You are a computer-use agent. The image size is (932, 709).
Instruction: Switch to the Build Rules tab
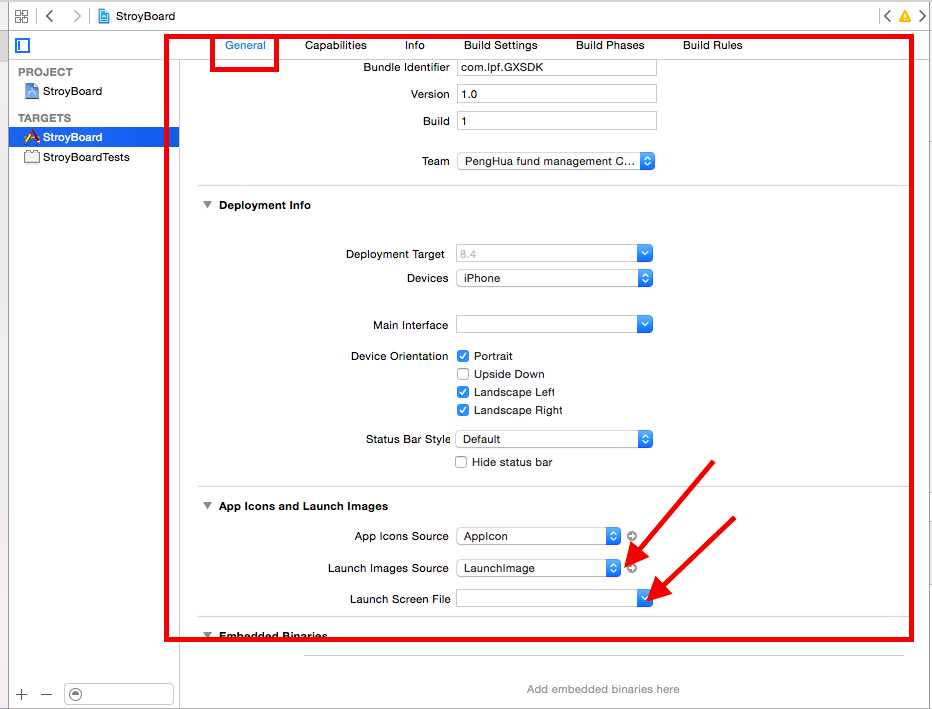[712, 45]
